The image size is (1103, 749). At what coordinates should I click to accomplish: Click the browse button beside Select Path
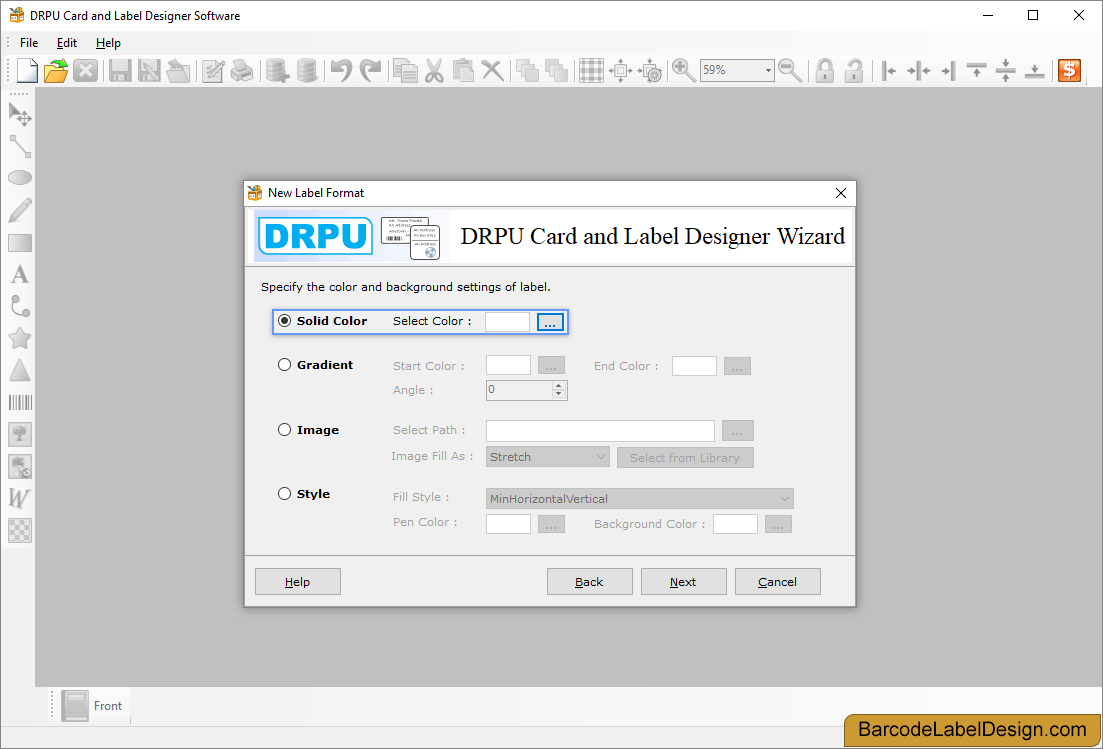tap(737, 430)
